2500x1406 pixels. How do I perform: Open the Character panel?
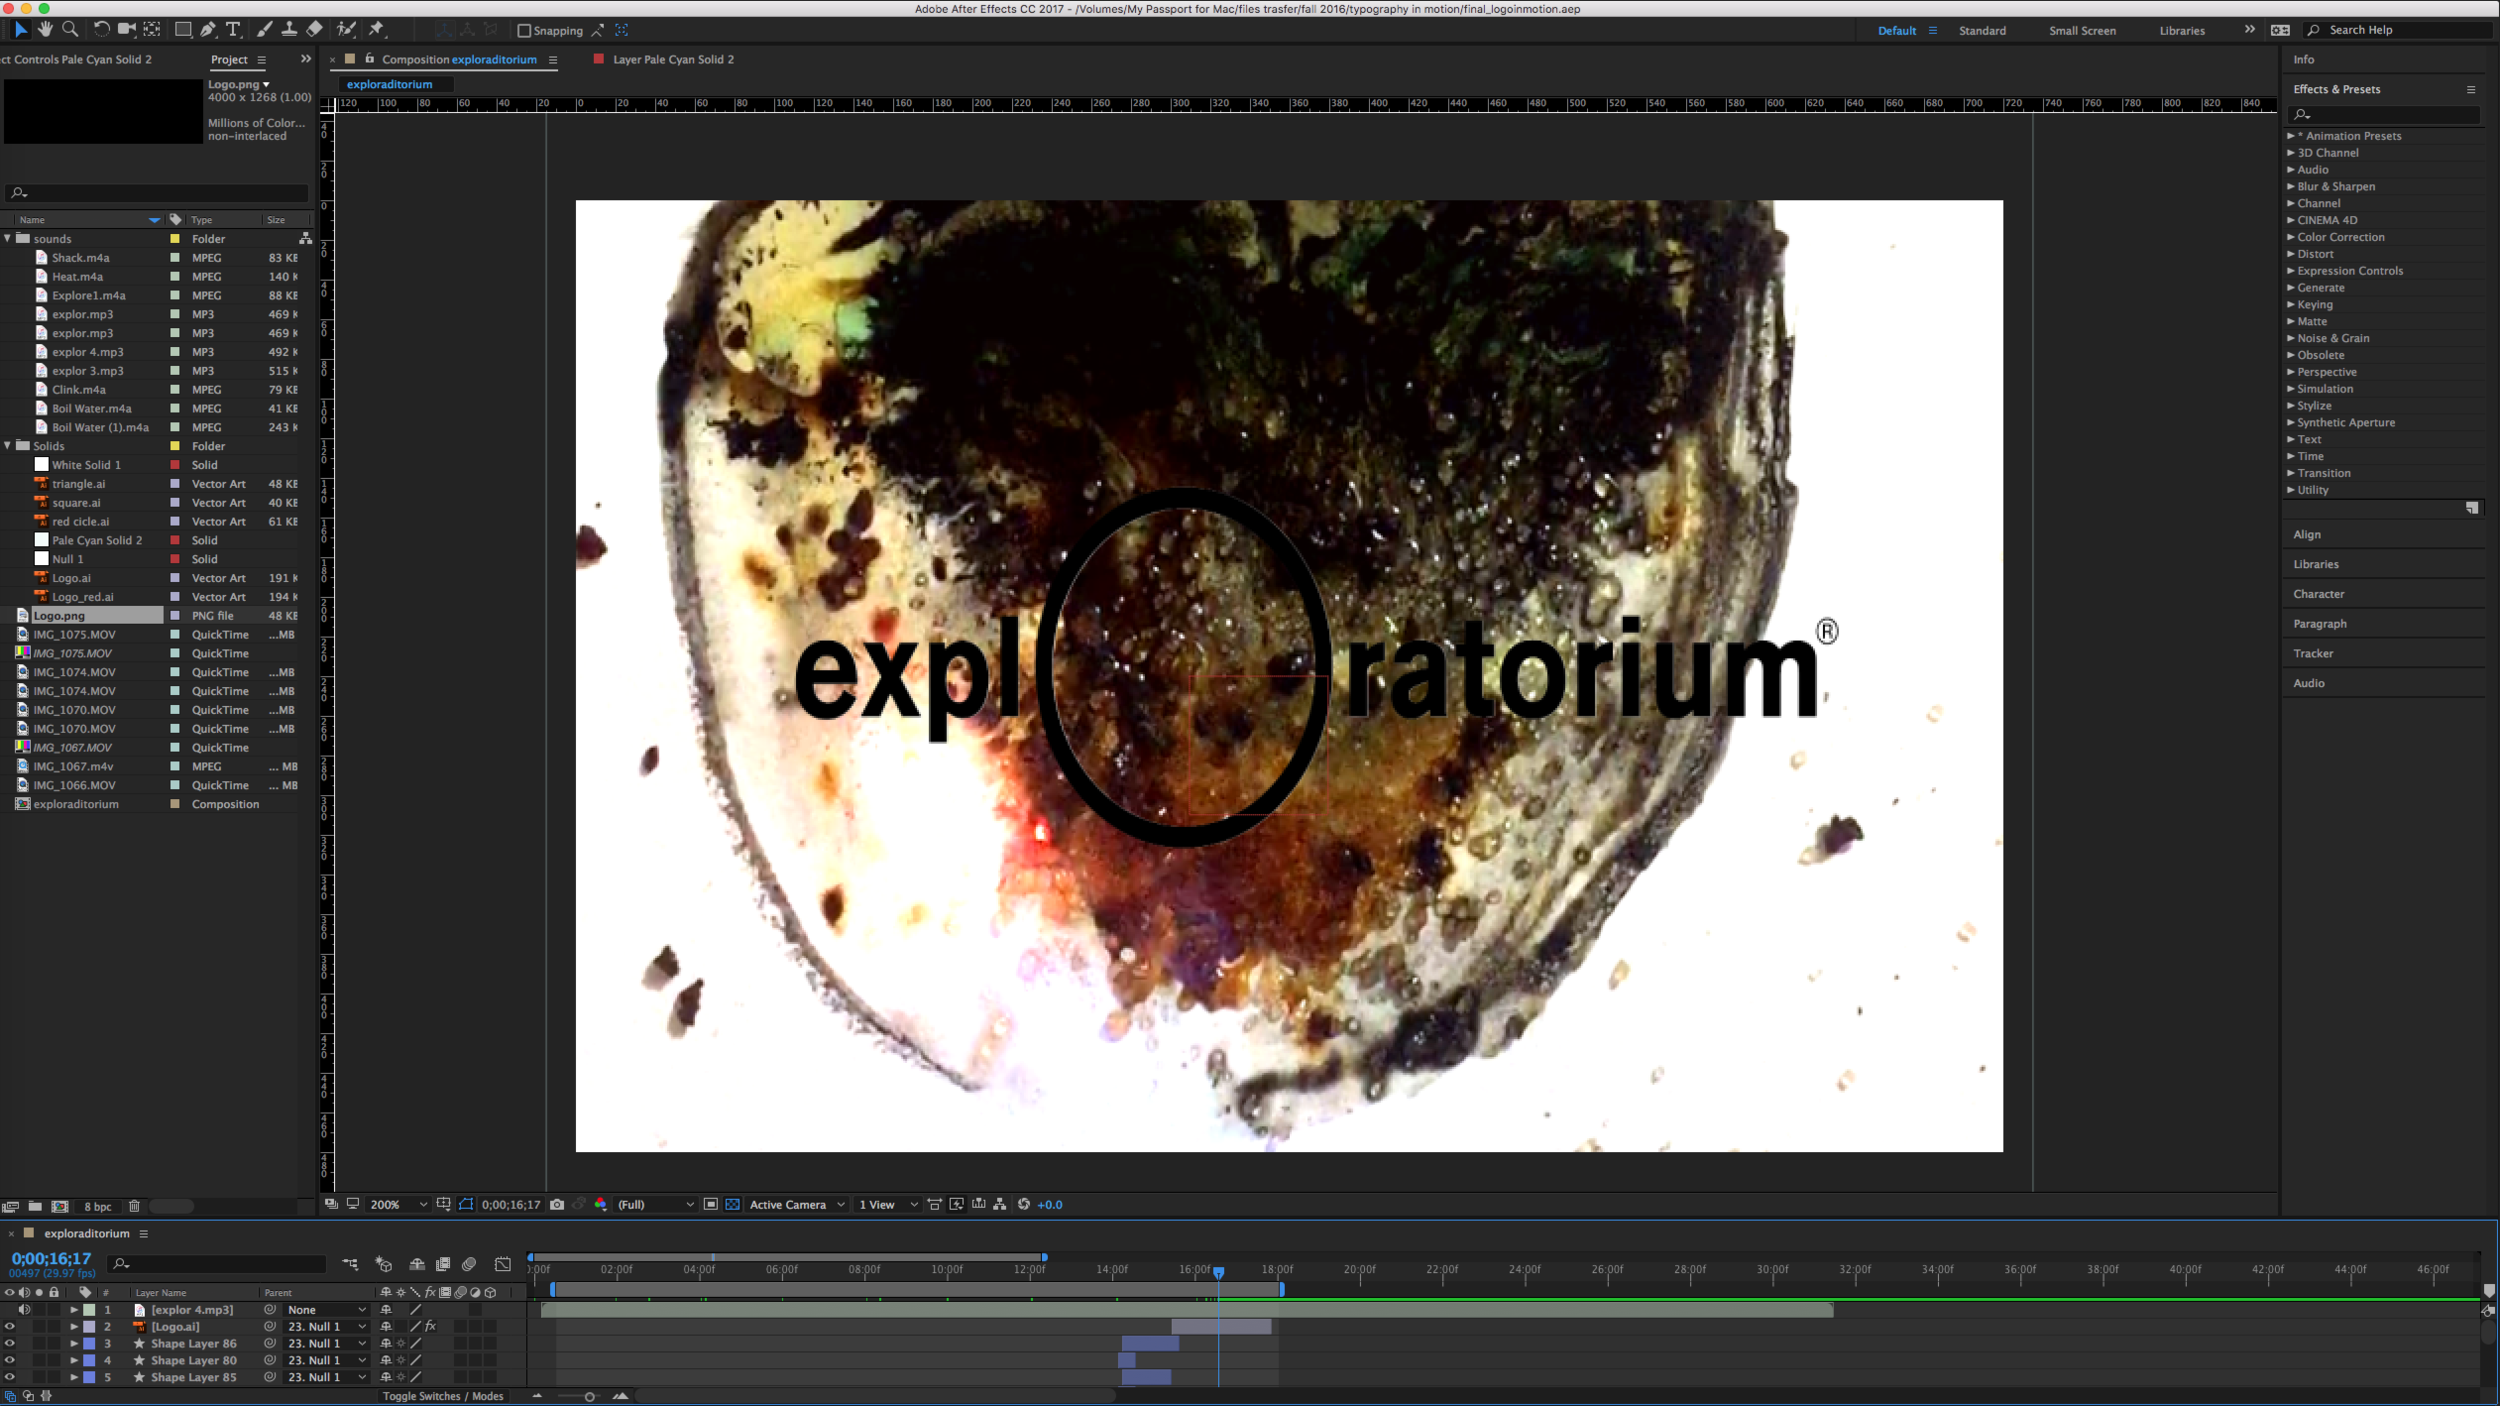pyautogui.click(x=2319, y=594)
